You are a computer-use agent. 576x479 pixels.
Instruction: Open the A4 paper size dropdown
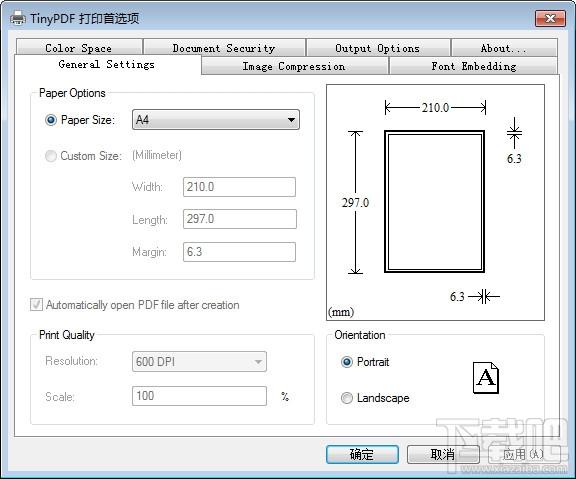click(216, 120)
